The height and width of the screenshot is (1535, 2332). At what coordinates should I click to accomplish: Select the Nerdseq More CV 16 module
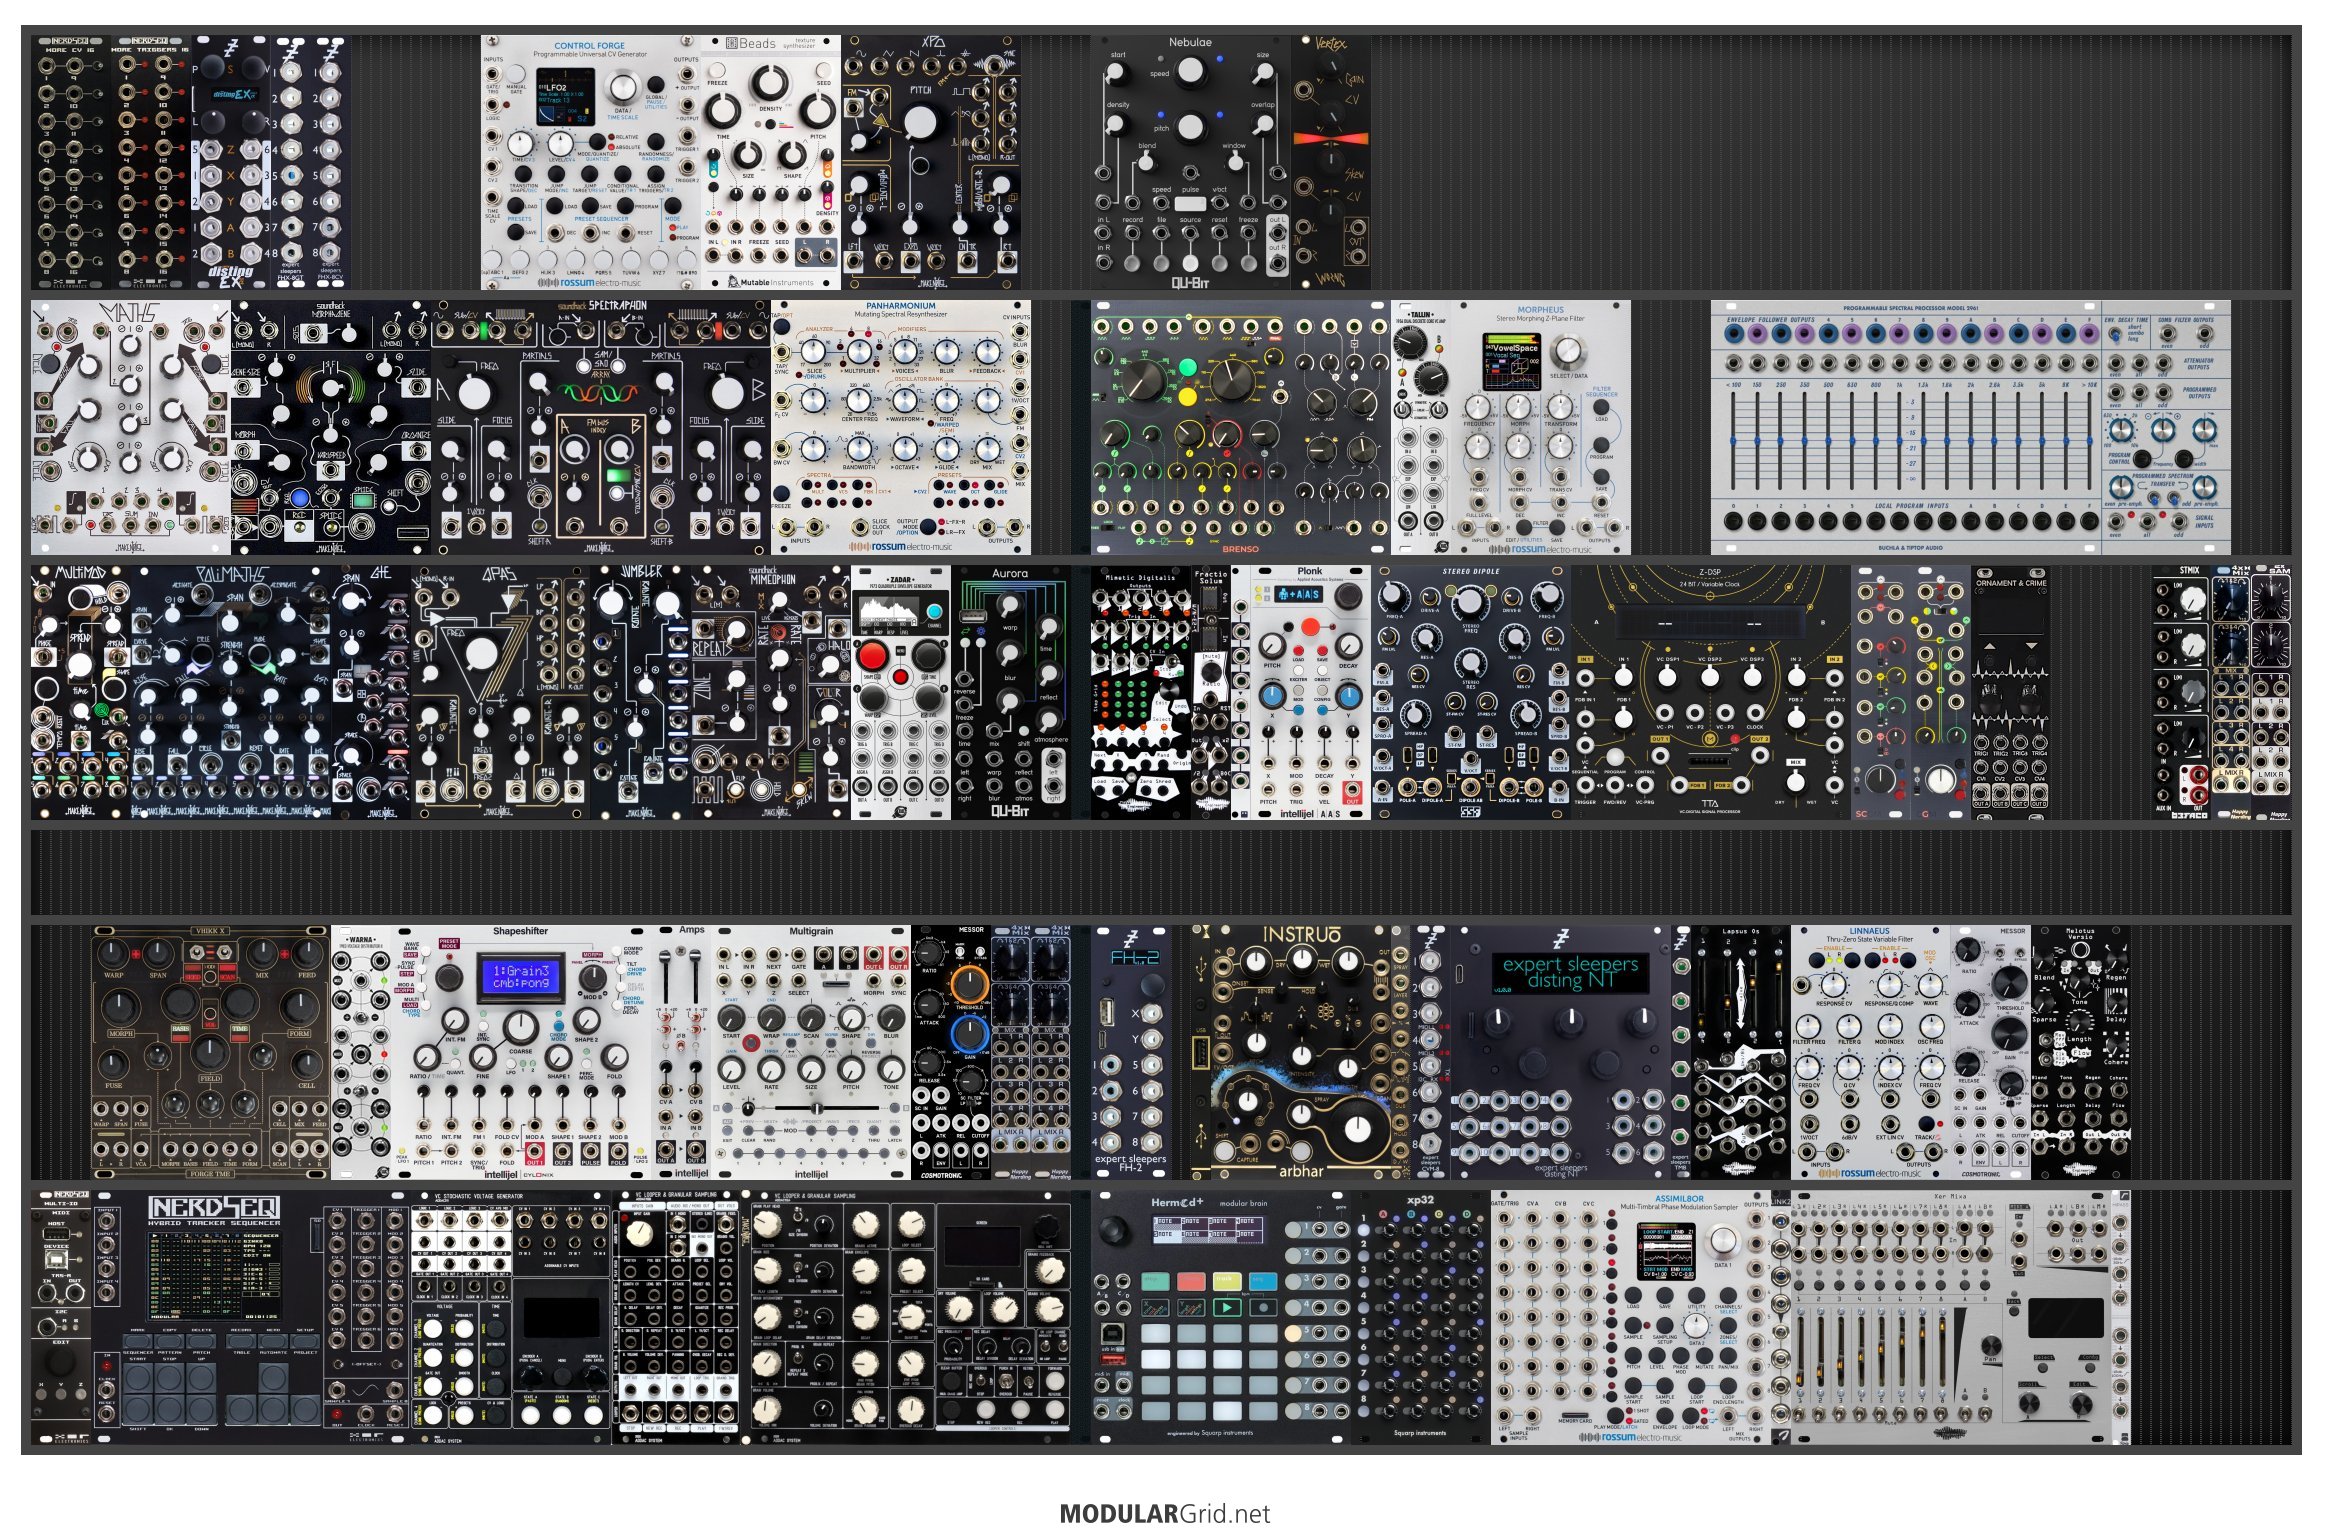70,163
